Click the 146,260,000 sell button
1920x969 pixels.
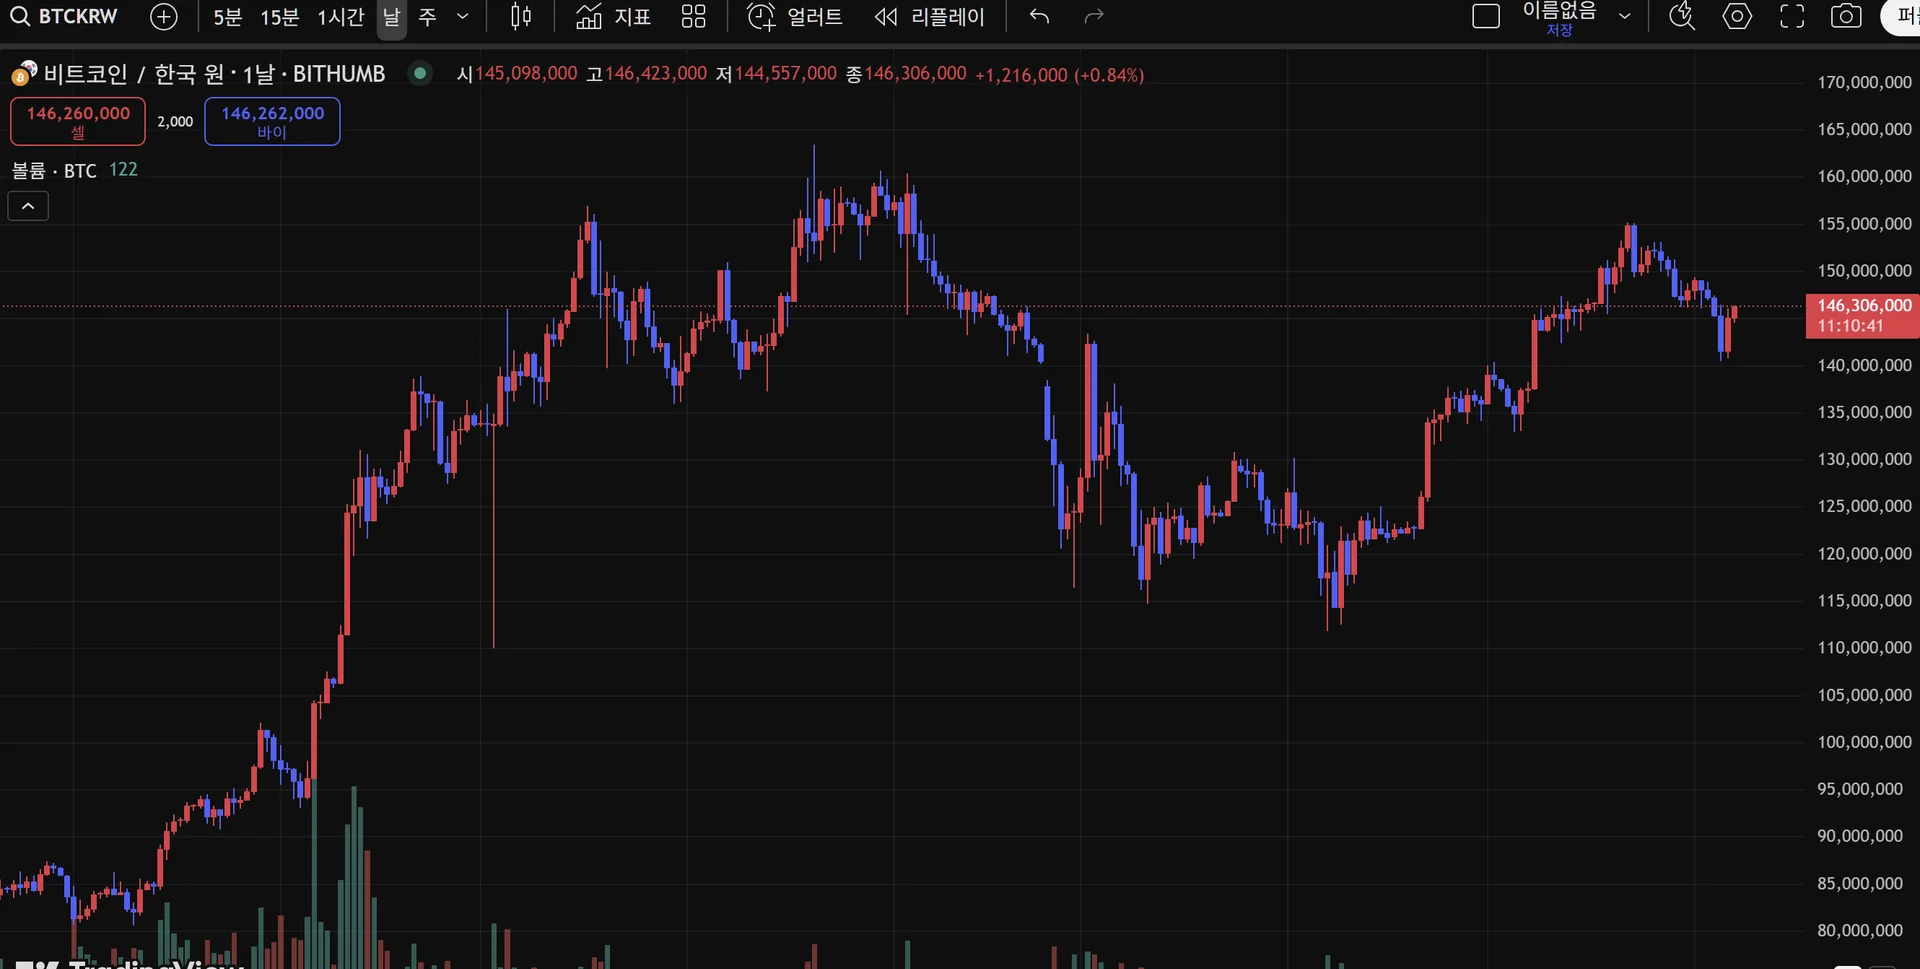(x=78, y=121)
